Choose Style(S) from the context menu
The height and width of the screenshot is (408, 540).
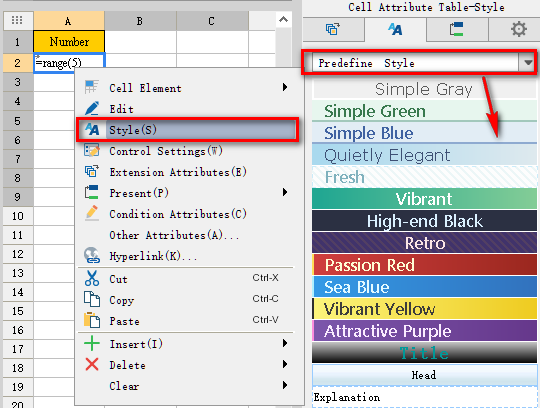[x=187, y=130]
